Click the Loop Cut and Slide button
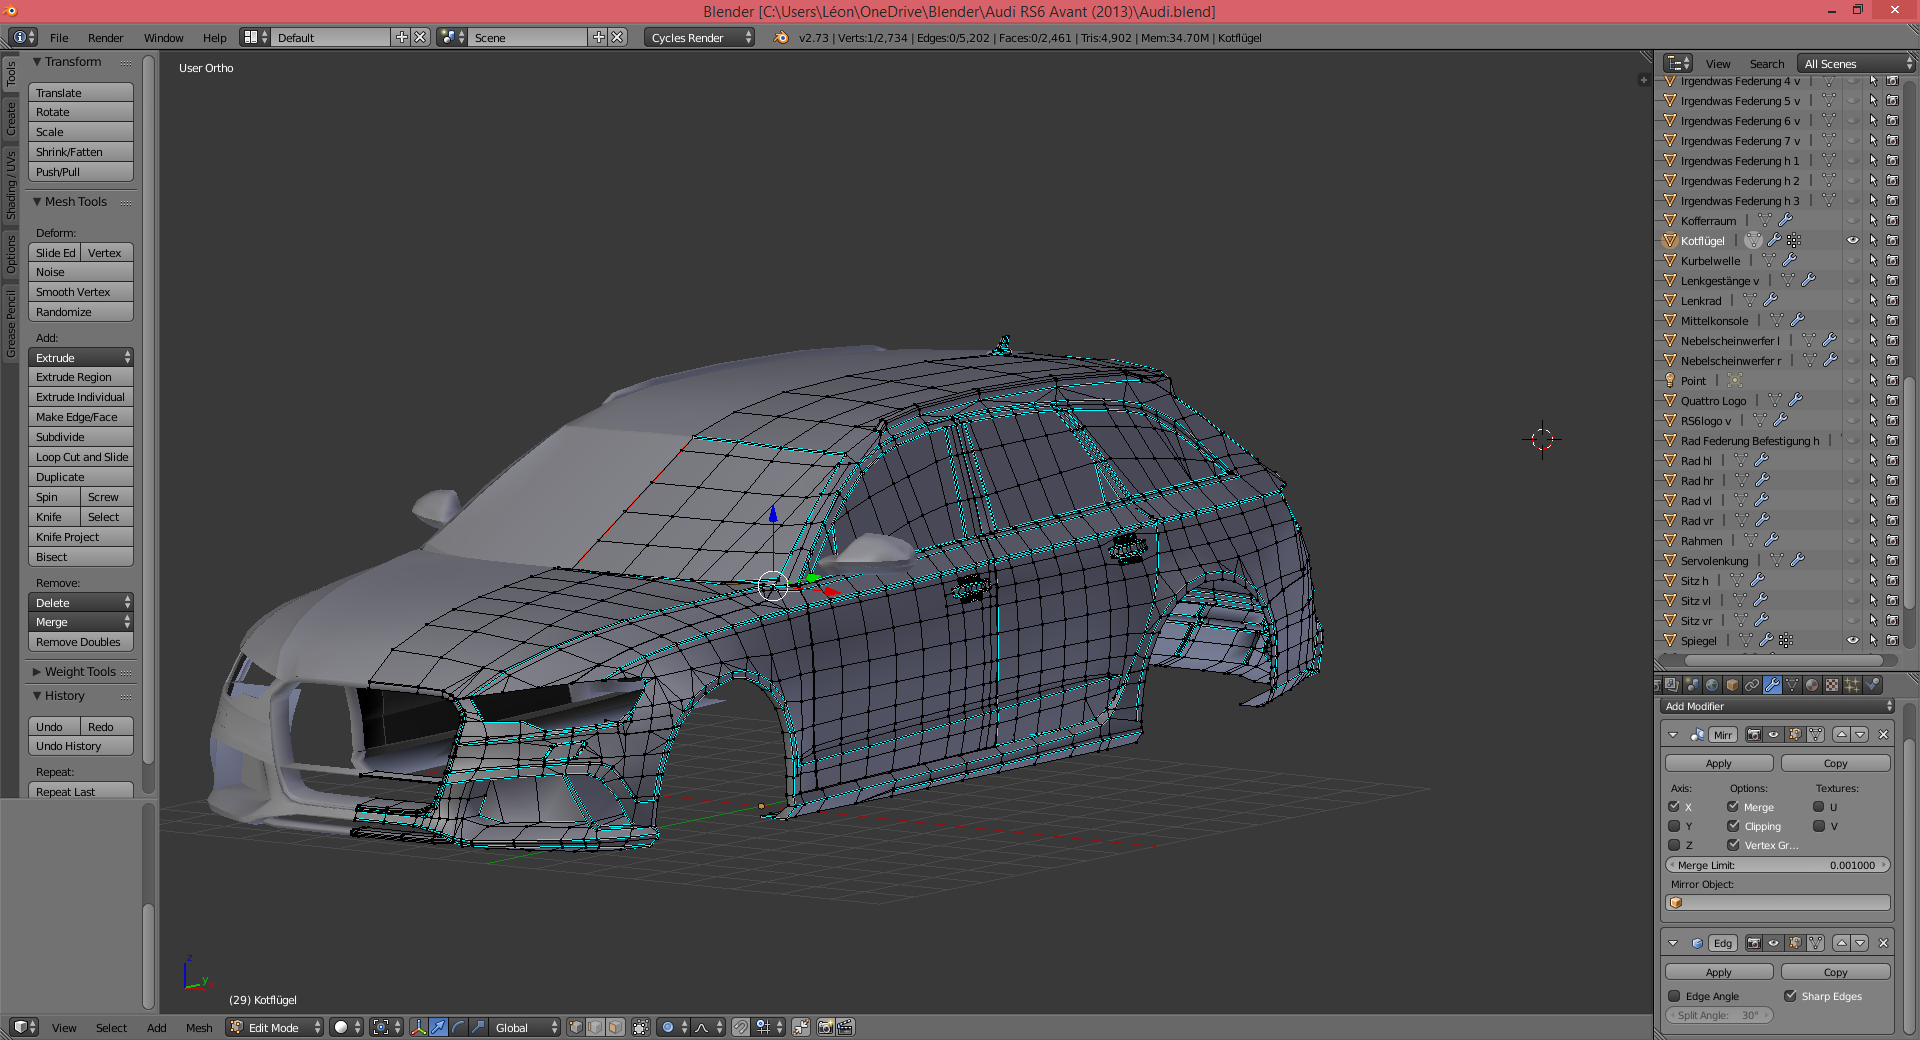Image resolution: width=1920 pixels, height=1040 pixels. coord(81,457)
